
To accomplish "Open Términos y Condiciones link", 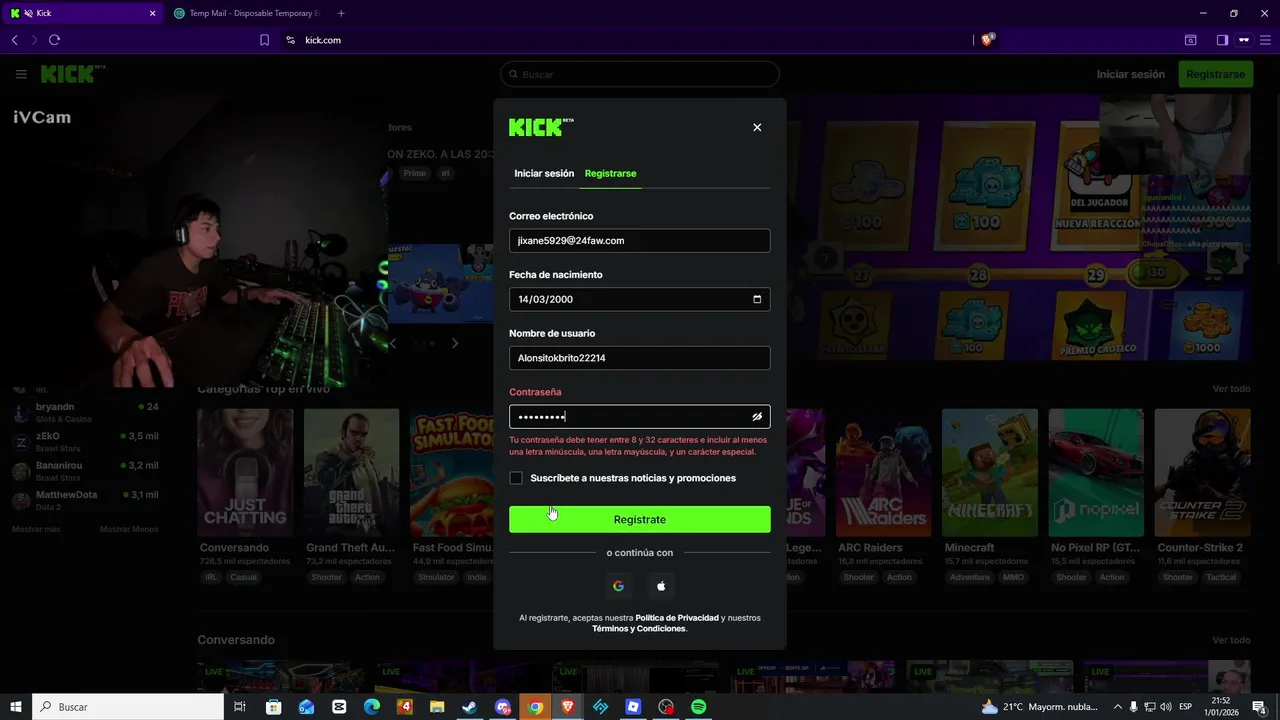I will point(639,629).
